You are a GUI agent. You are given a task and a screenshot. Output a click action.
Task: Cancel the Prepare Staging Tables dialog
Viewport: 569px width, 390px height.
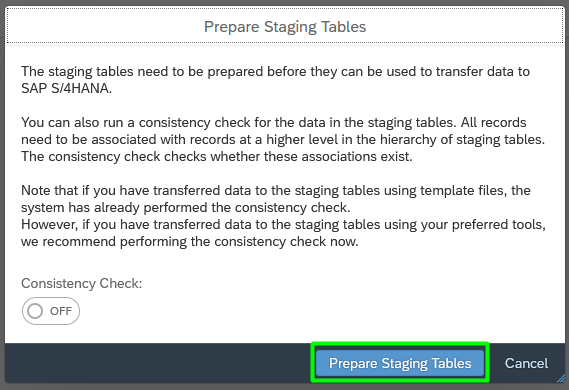[526, 363]
